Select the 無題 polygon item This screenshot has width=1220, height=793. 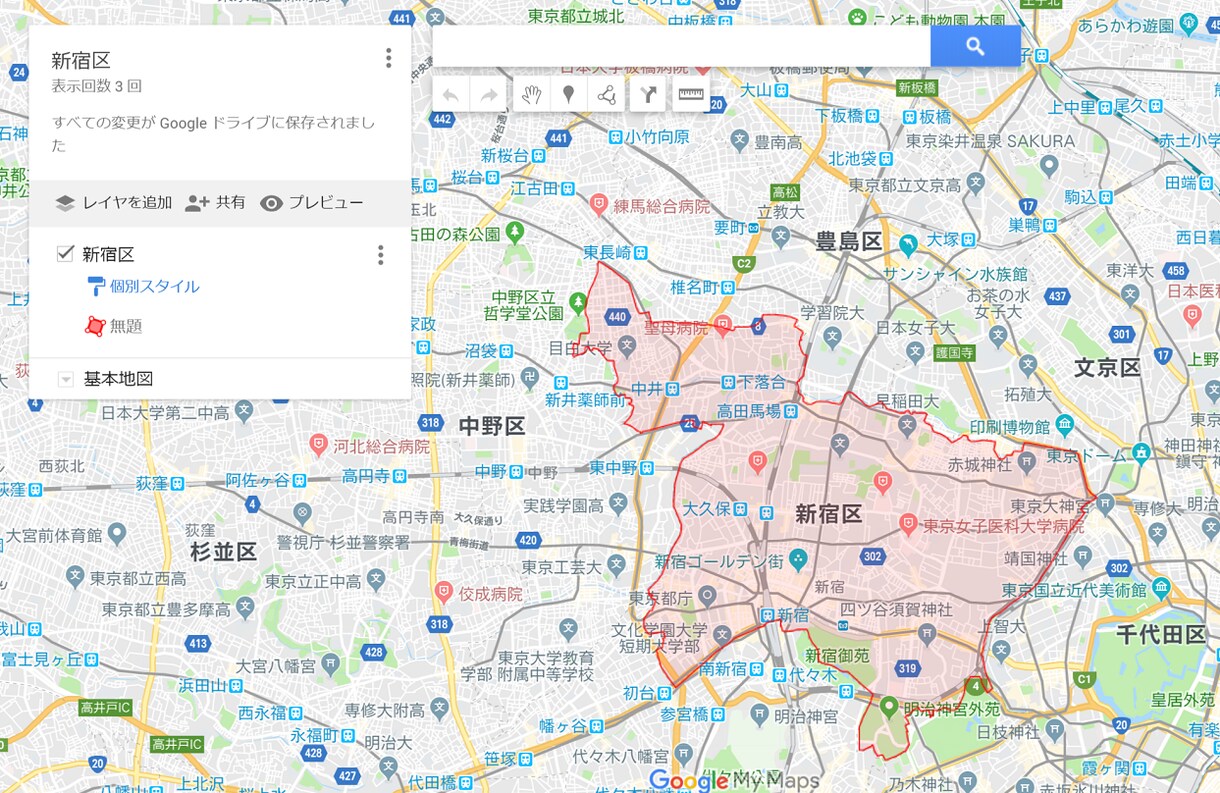point(126,326)
